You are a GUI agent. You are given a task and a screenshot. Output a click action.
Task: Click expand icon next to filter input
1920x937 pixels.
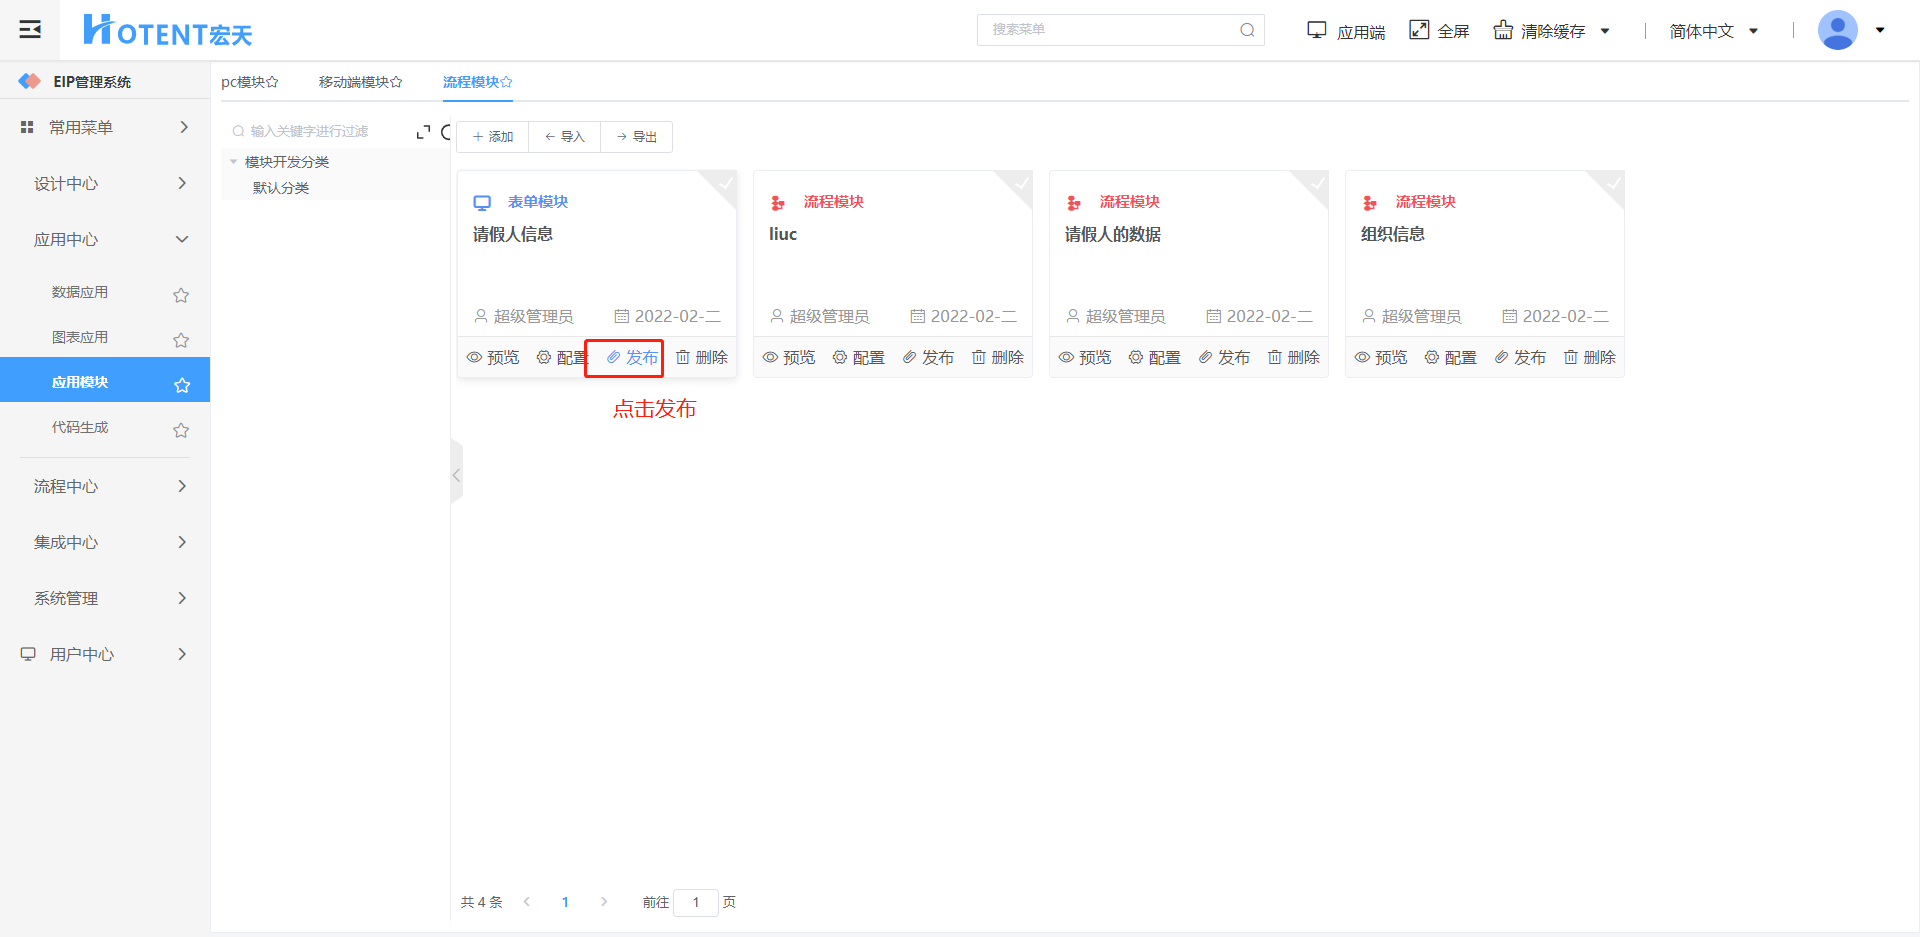[423, 132]
